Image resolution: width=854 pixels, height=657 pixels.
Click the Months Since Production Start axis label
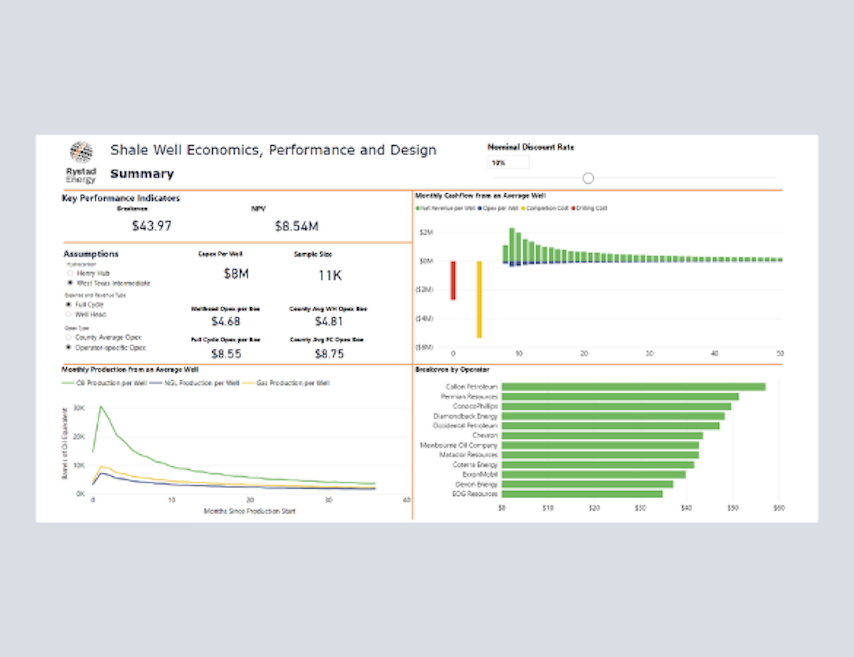250,511
